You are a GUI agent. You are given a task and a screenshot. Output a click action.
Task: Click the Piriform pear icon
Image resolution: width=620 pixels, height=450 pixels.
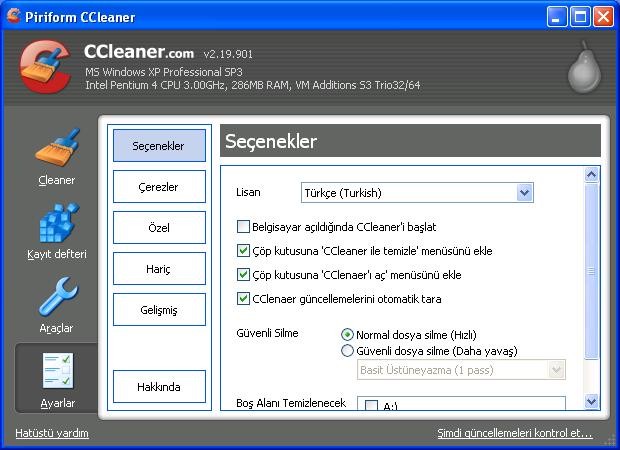point(583,67)
